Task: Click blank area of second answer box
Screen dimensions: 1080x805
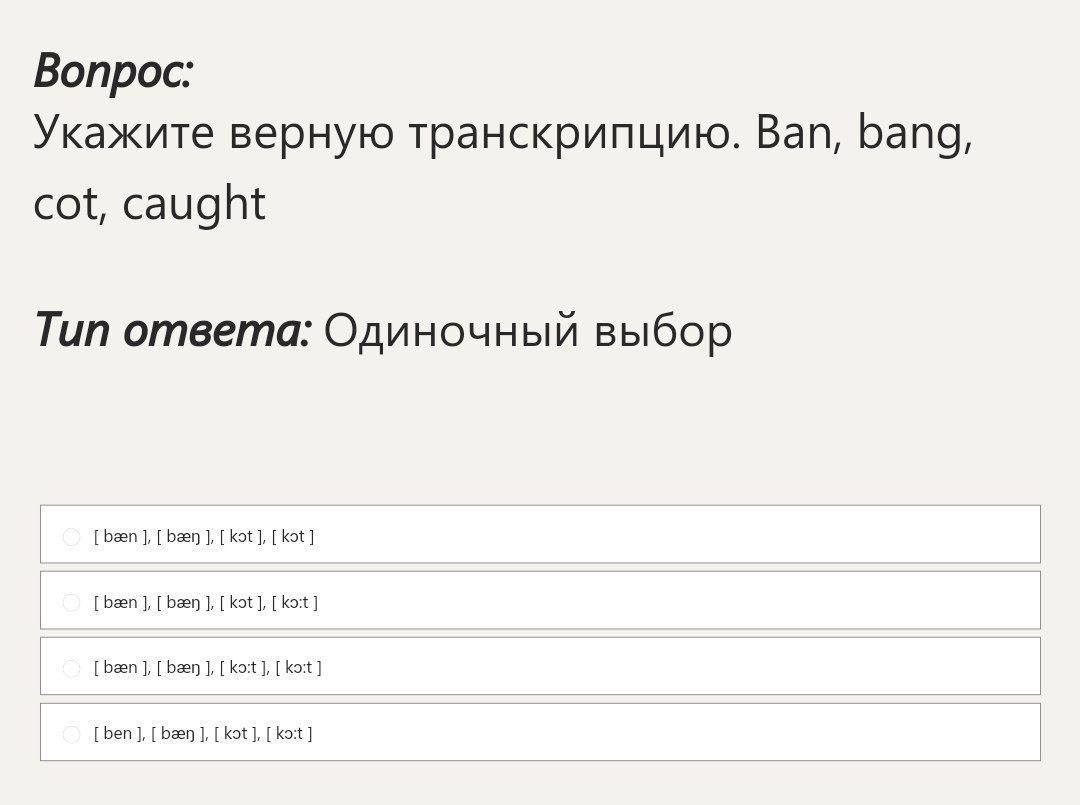Action: [x=680, y=601]
